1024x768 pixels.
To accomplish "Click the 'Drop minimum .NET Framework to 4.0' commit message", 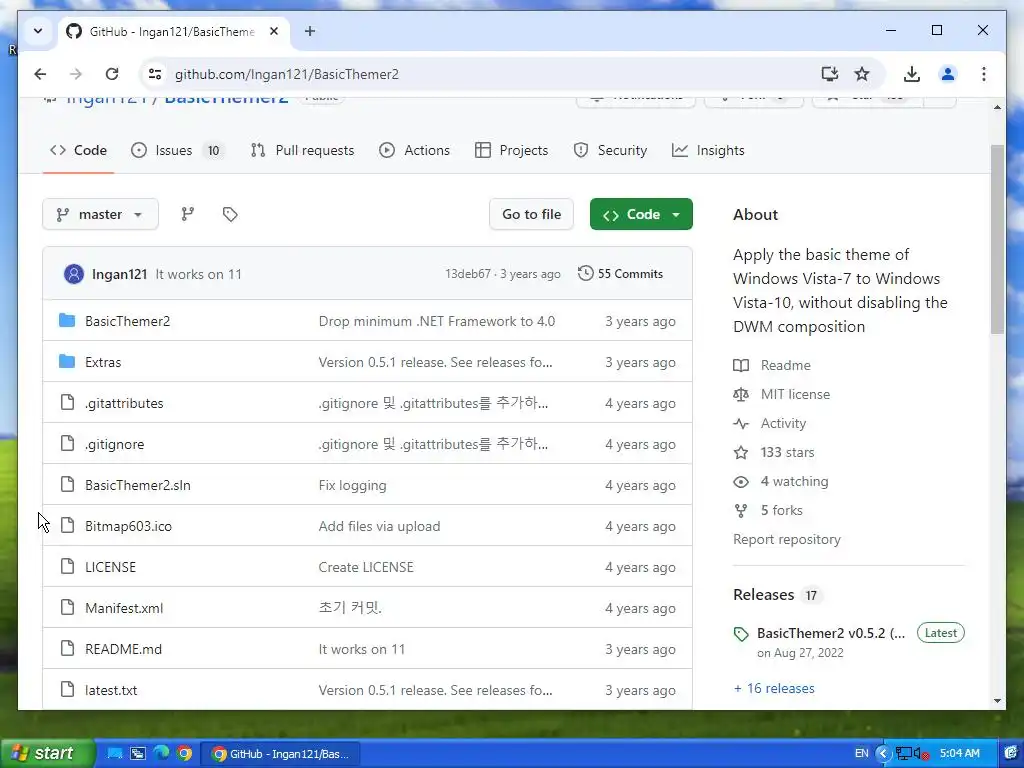I will click(437, 321).
